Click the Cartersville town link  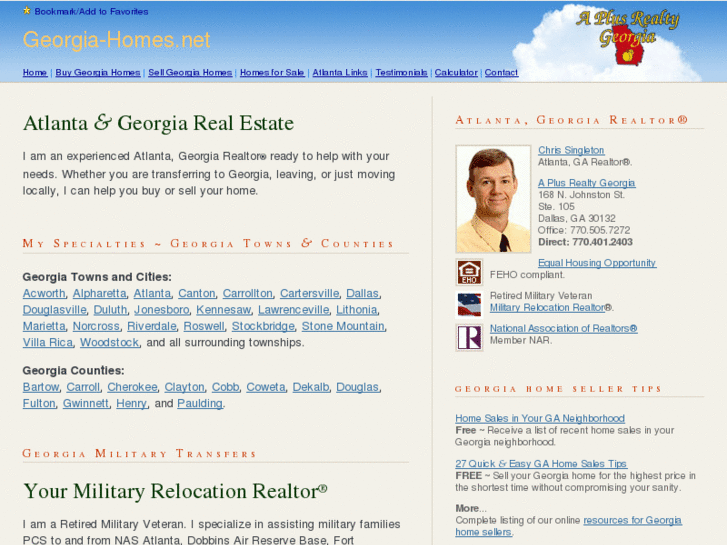point(309,294)
